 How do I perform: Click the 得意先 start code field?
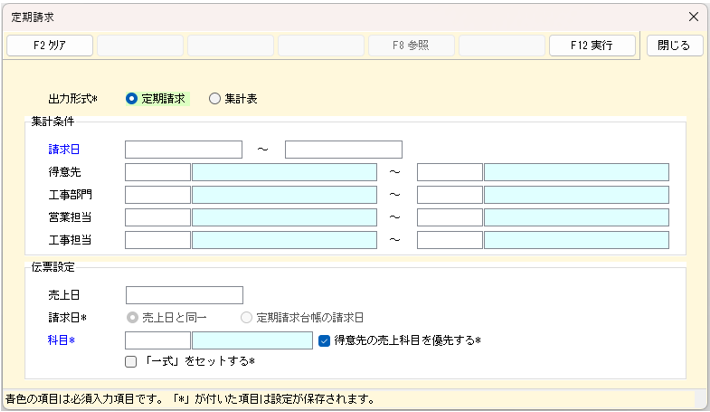158,172
